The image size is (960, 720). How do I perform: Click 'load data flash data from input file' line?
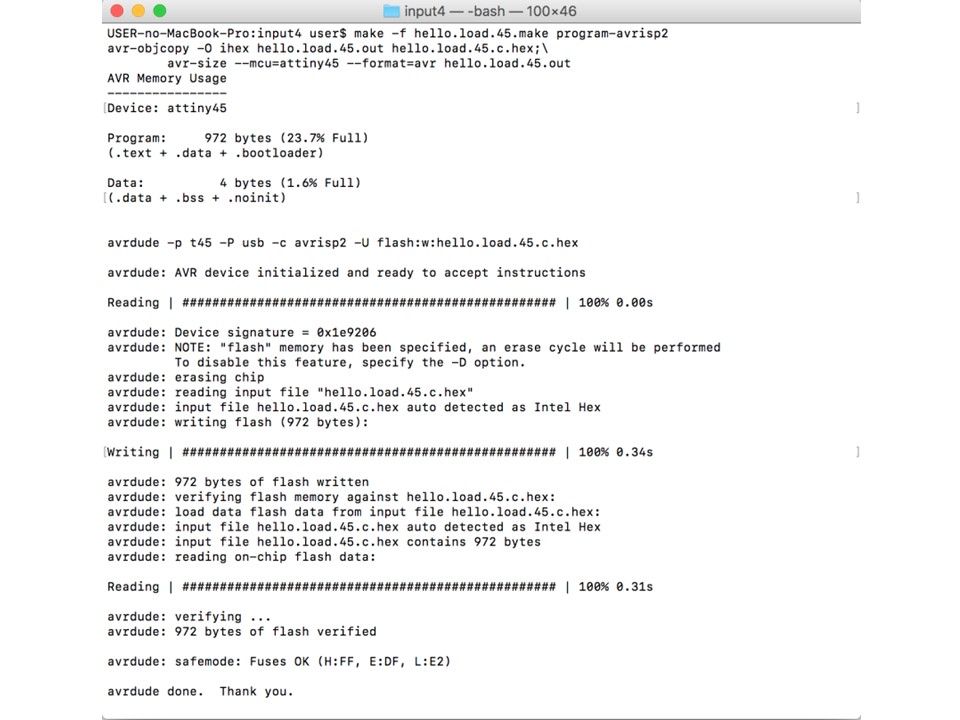pyautogui.click(x=353, y=512)
